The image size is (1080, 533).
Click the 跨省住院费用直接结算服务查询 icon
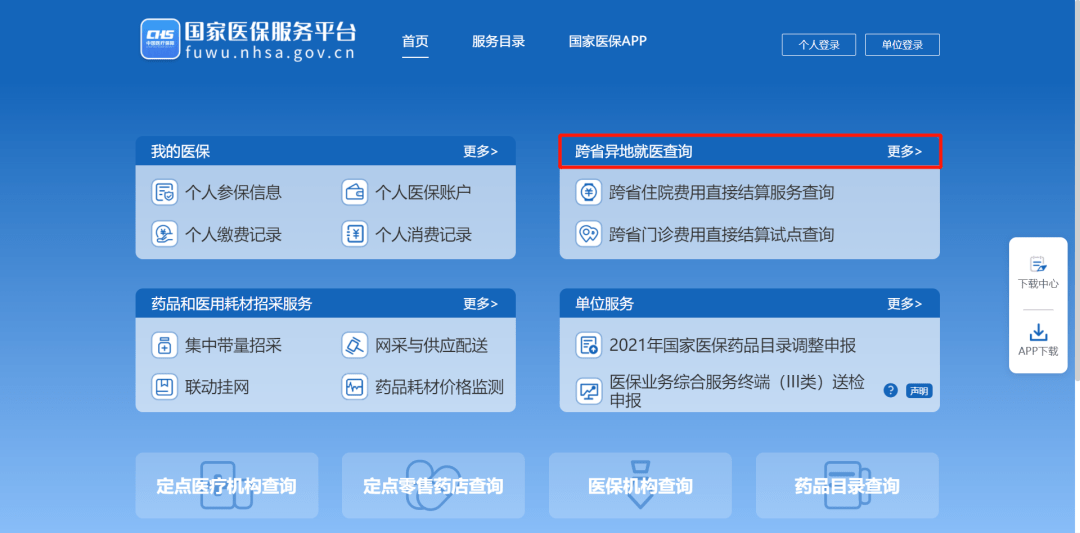coord(589,192)
